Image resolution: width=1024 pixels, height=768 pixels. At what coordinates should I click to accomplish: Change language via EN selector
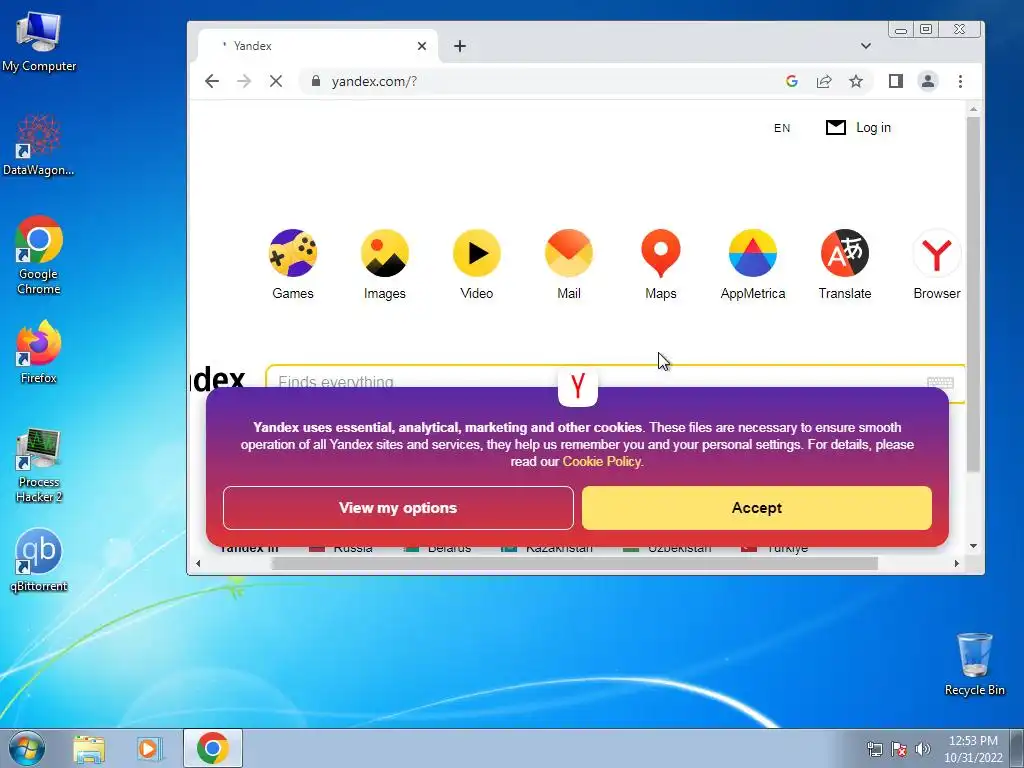pos(782,128)
